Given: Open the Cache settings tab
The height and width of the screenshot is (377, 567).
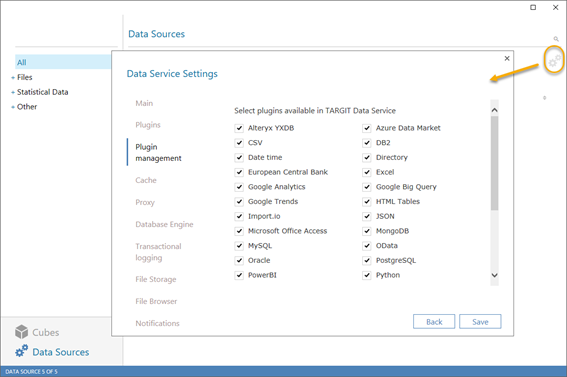Looking at the screenshot, I should (x=146, y=180).
